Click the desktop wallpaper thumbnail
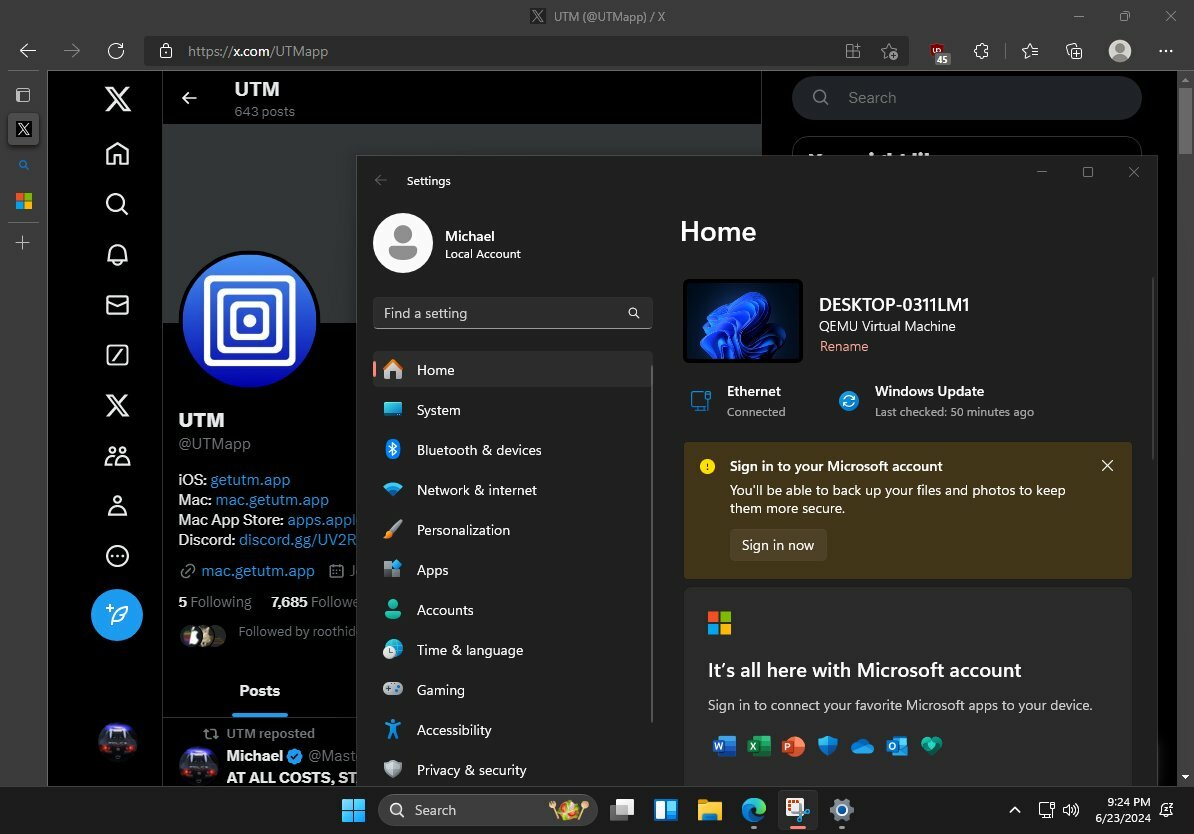The width and height of the screenshot is (1194, 834). (743, 321)
